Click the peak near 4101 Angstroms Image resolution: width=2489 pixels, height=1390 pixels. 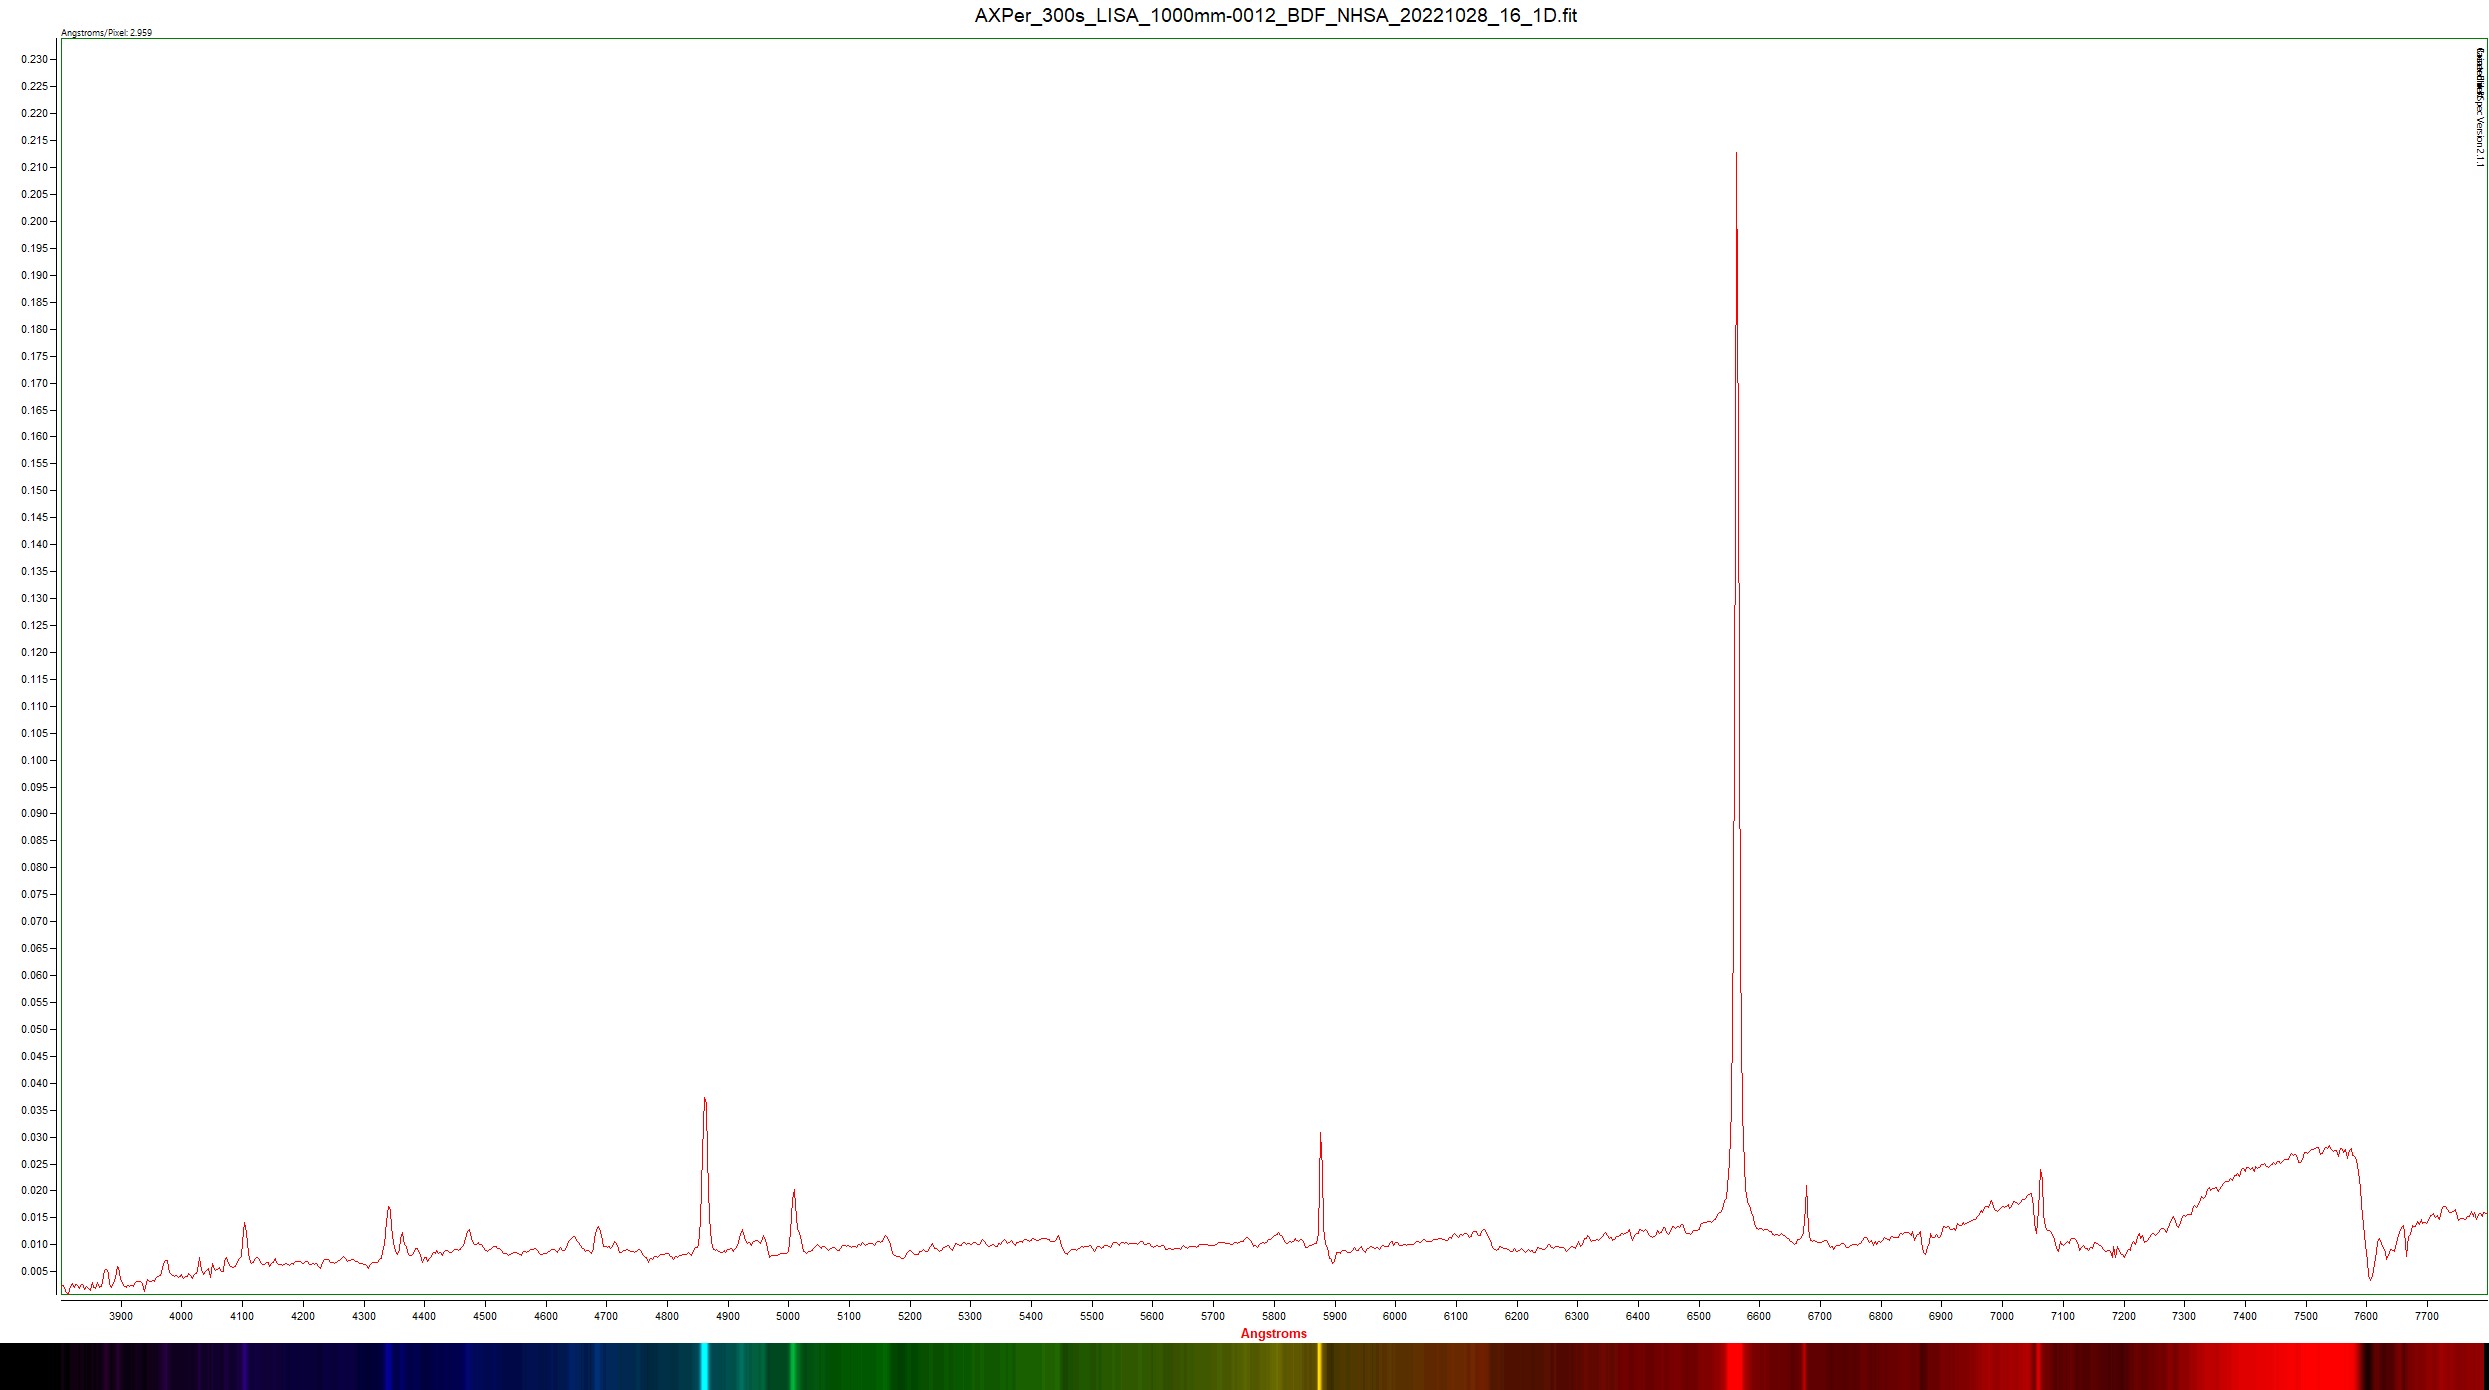pos(244,1224)
